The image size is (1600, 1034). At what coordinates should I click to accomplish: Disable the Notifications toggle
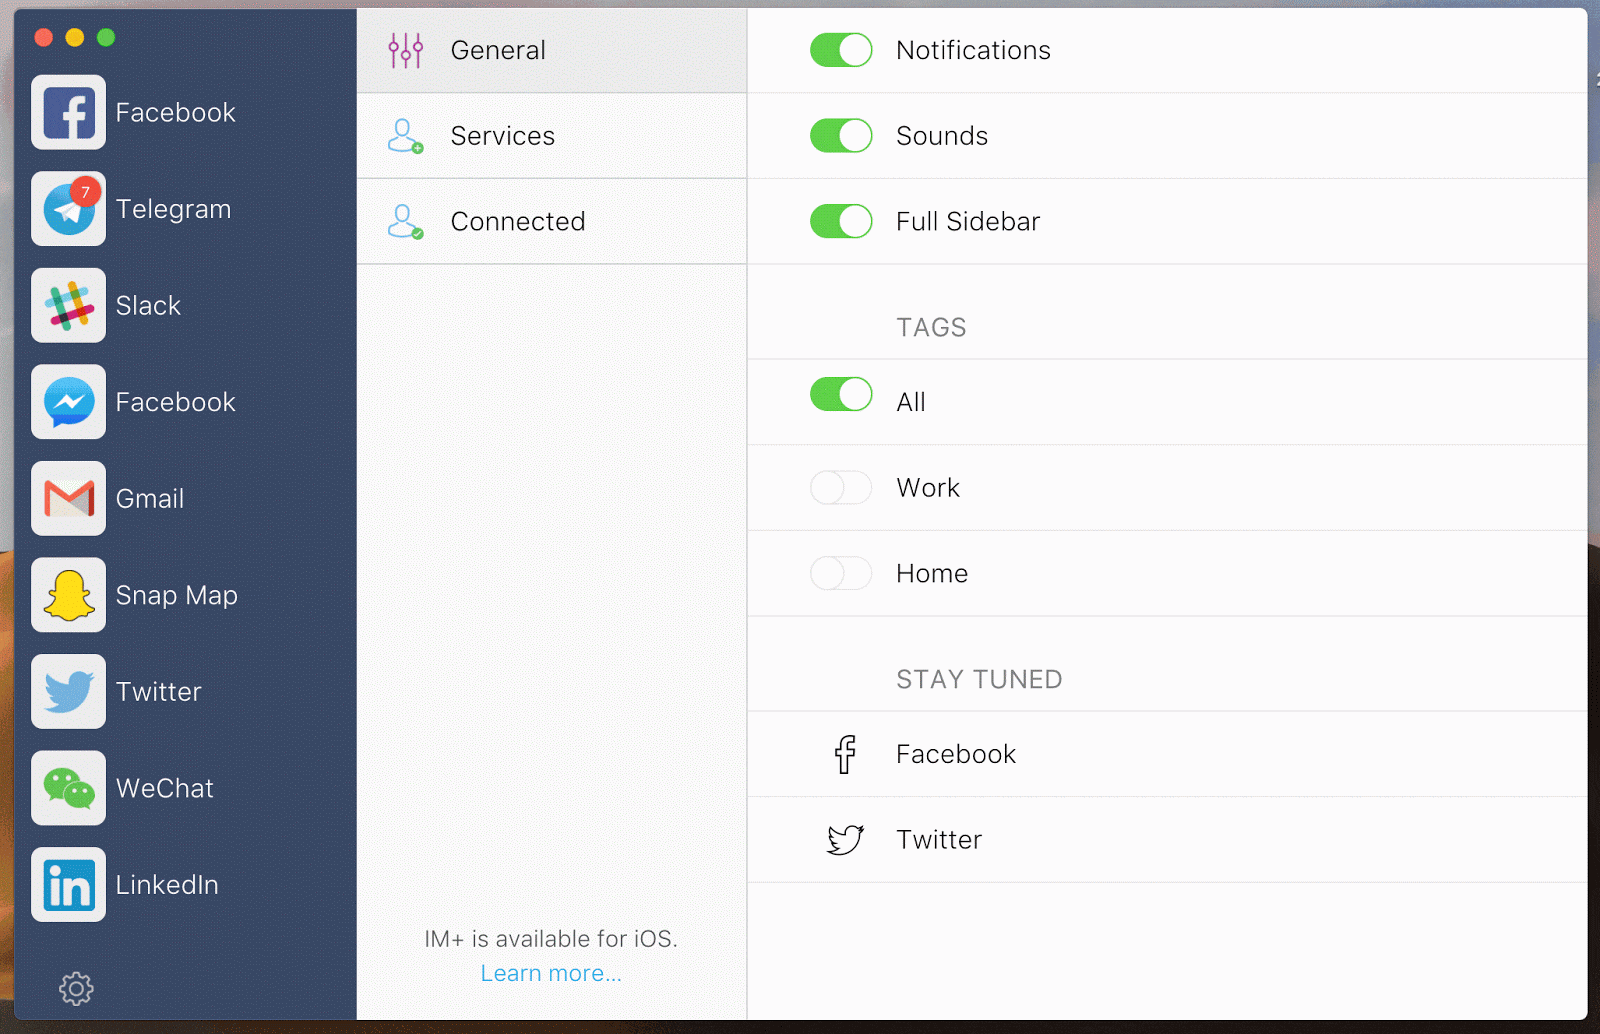pos(841,50)
